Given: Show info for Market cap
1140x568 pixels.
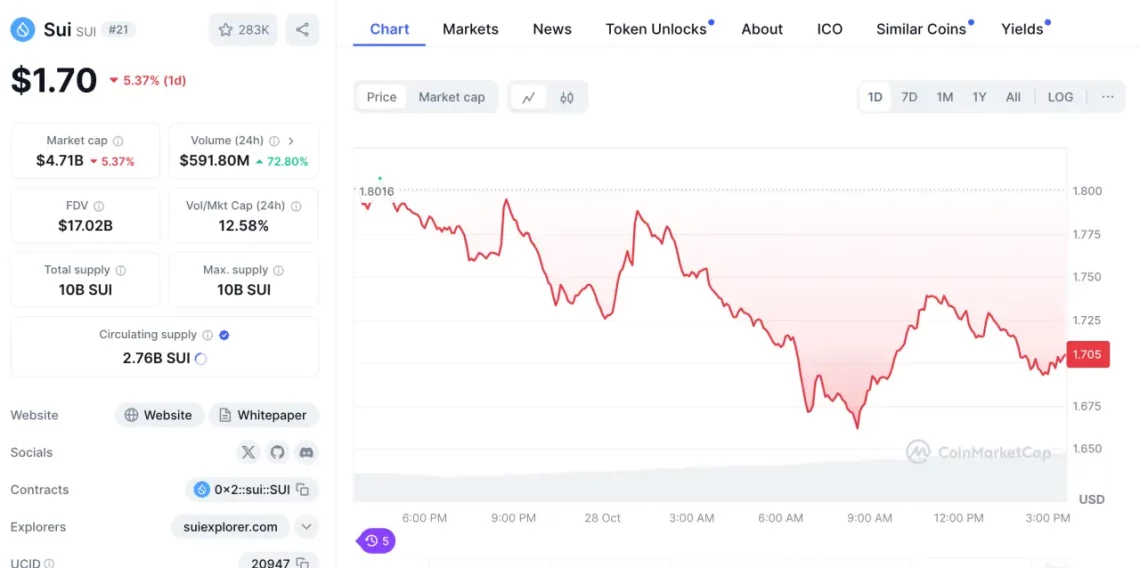Looking at the screenshot, I should tap(118, 141).
